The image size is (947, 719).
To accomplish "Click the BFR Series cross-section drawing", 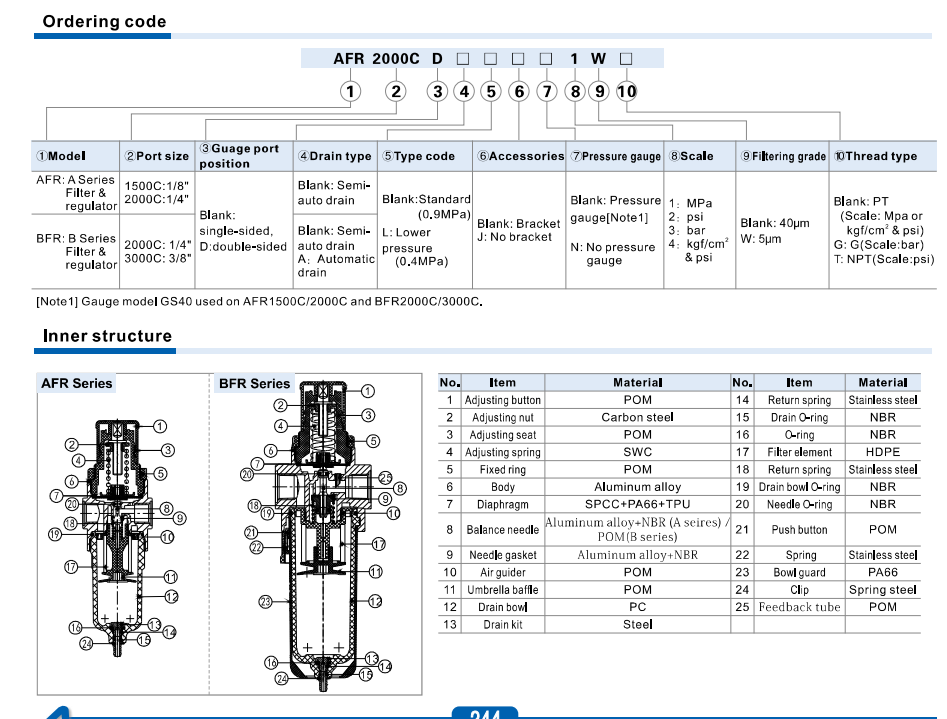I will click(323, 537).
